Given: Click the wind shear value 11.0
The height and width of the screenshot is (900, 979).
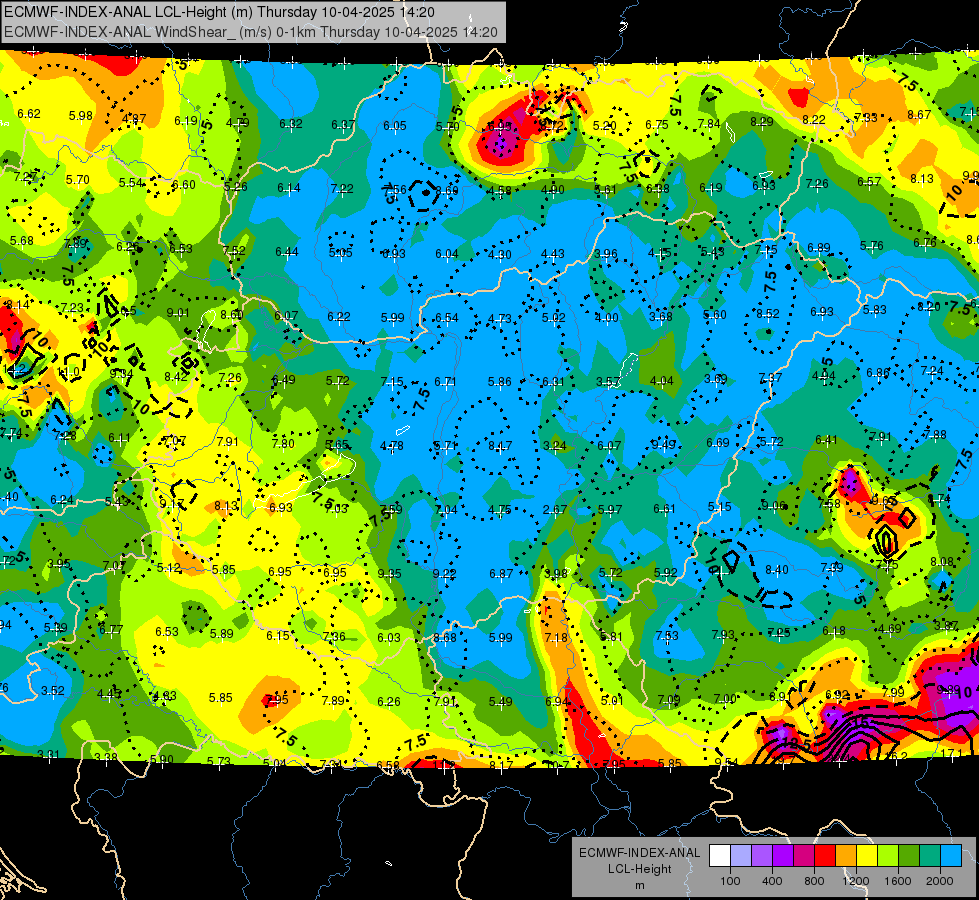Looking at the screenshot, I should (x=69, y=372).
